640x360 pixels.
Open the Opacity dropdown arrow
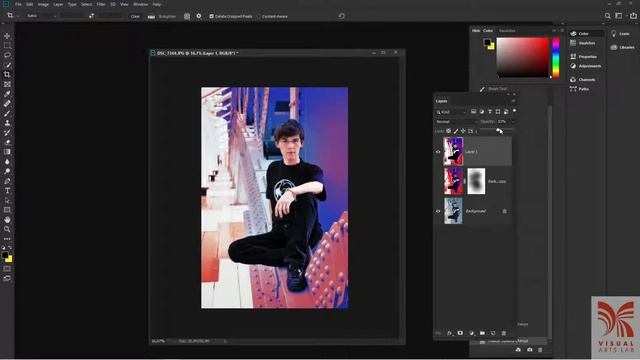coord(513,122)
